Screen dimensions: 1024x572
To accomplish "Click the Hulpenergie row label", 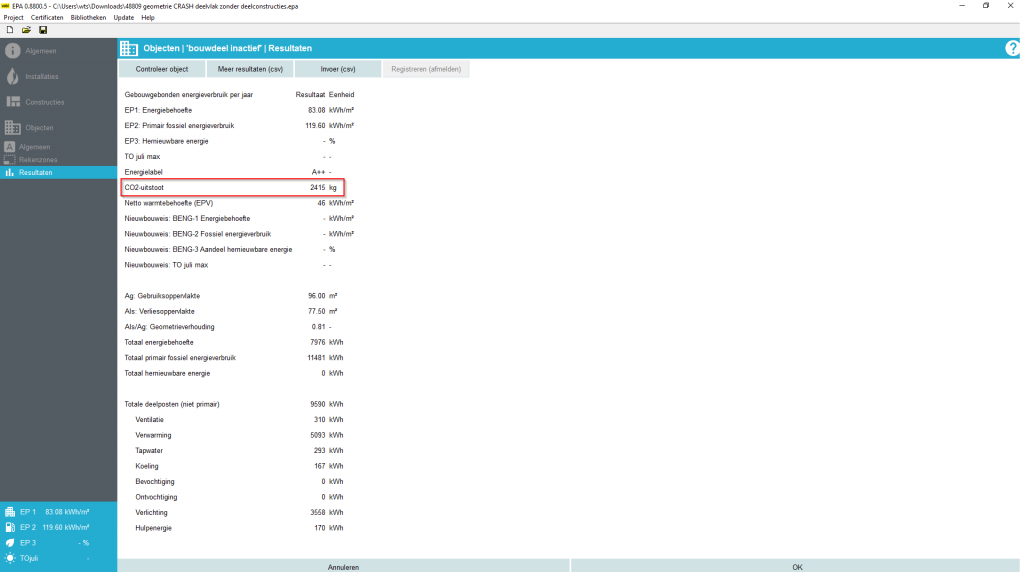I will (x=153, y=528).
